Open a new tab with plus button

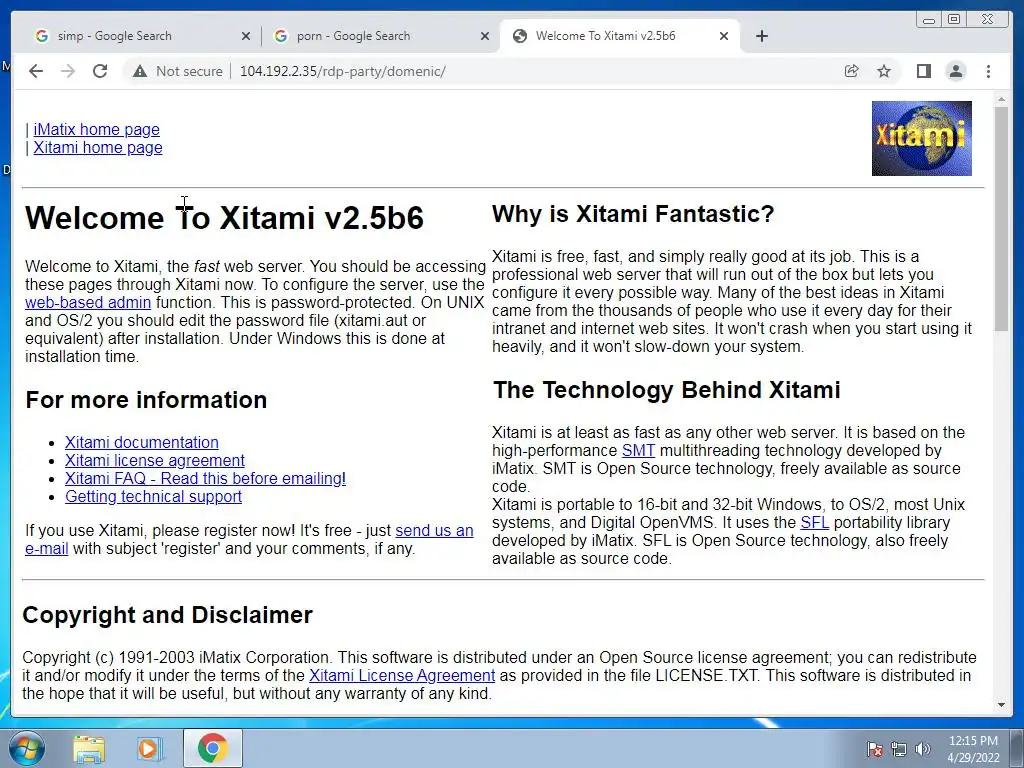pos(761,36)
